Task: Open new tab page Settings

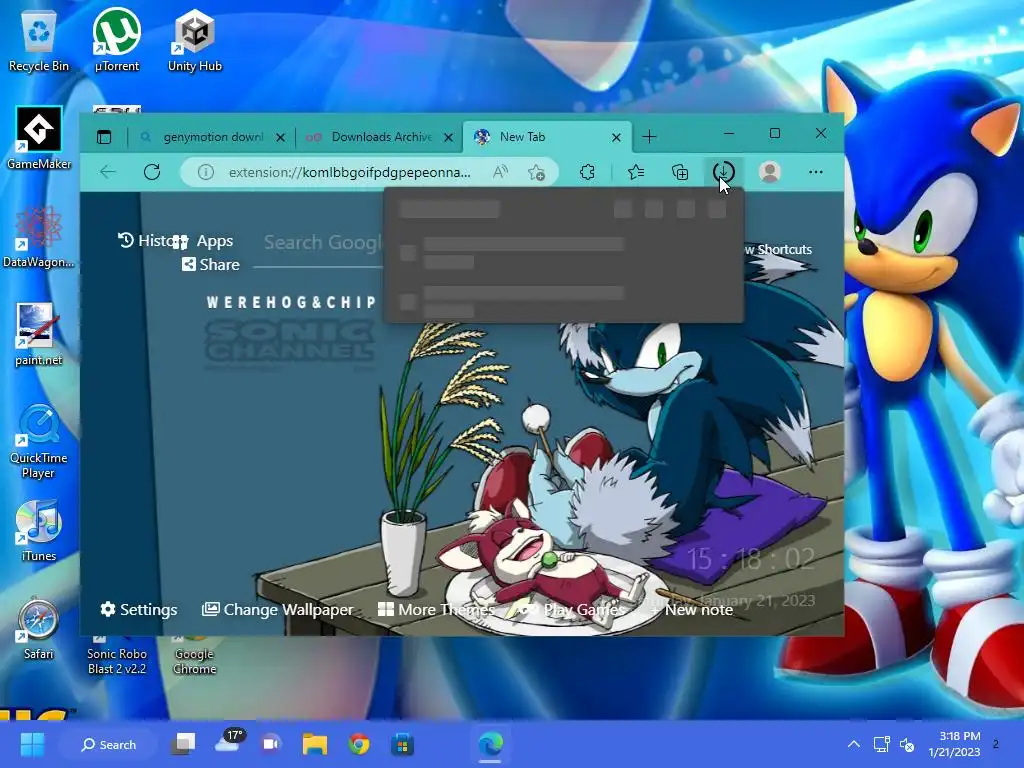Action: [138, 609]
